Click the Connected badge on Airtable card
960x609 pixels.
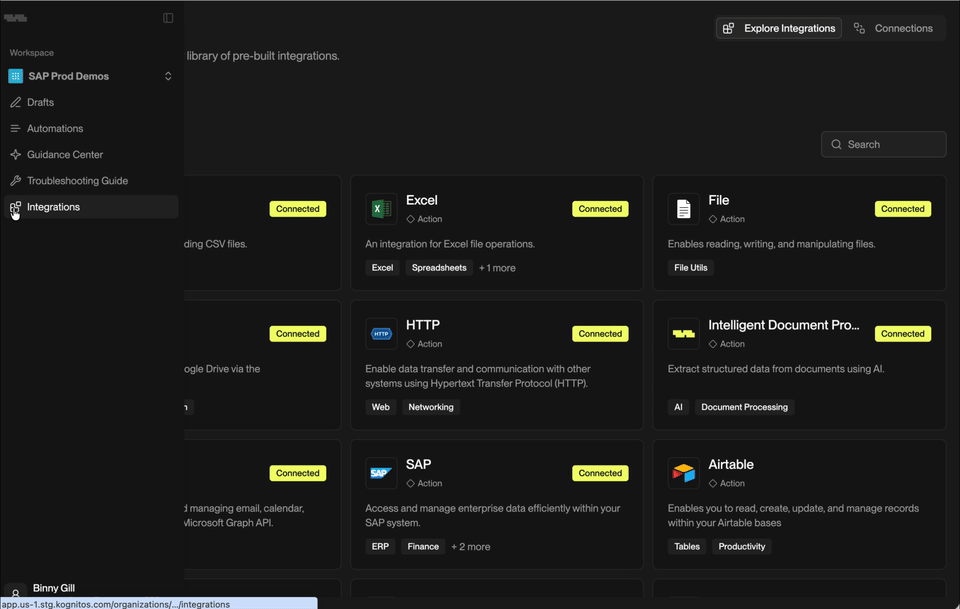coord(902,473)
